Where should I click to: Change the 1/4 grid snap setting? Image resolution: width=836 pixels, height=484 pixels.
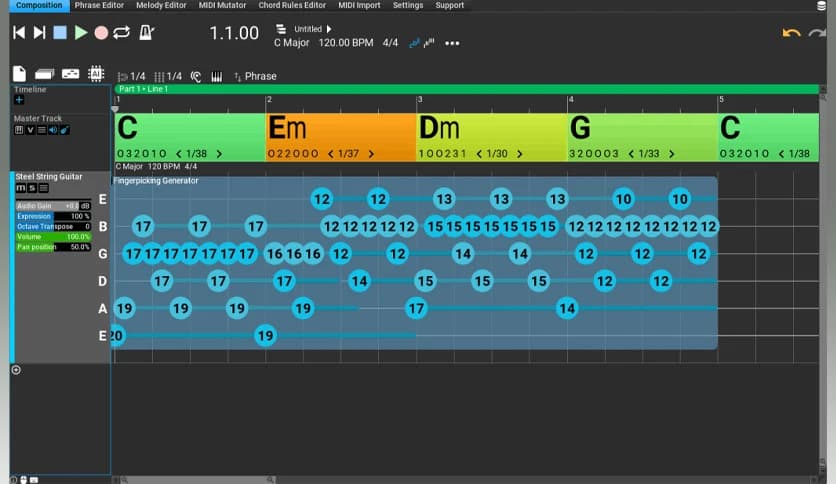pyautogui.click(x=168, y=76)
